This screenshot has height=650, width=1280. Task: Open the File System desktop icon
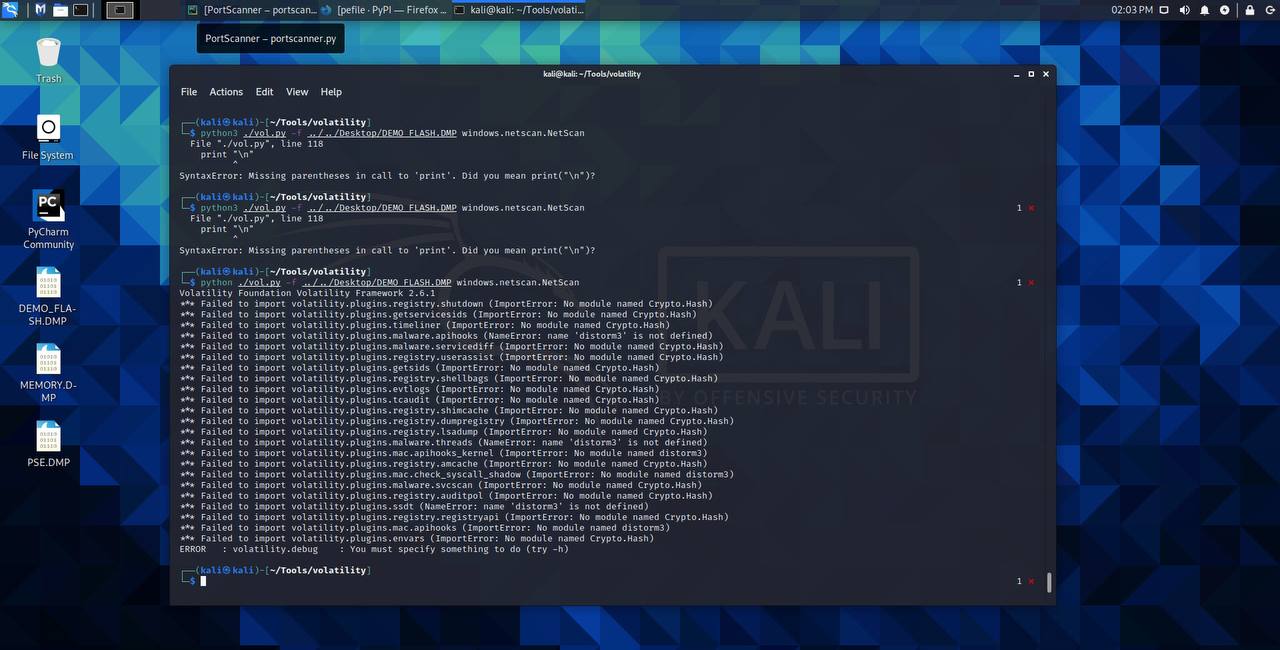(x=48, y=137)
